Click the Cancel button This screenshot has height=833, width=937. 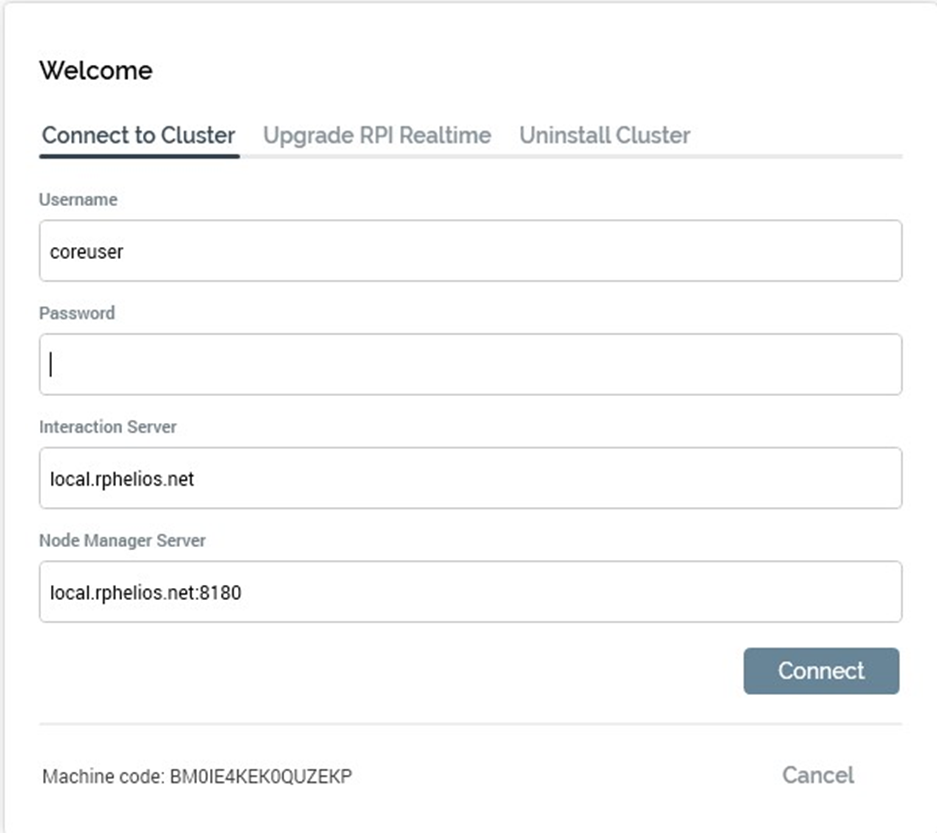pyautogui.click(x=818, y=775)
